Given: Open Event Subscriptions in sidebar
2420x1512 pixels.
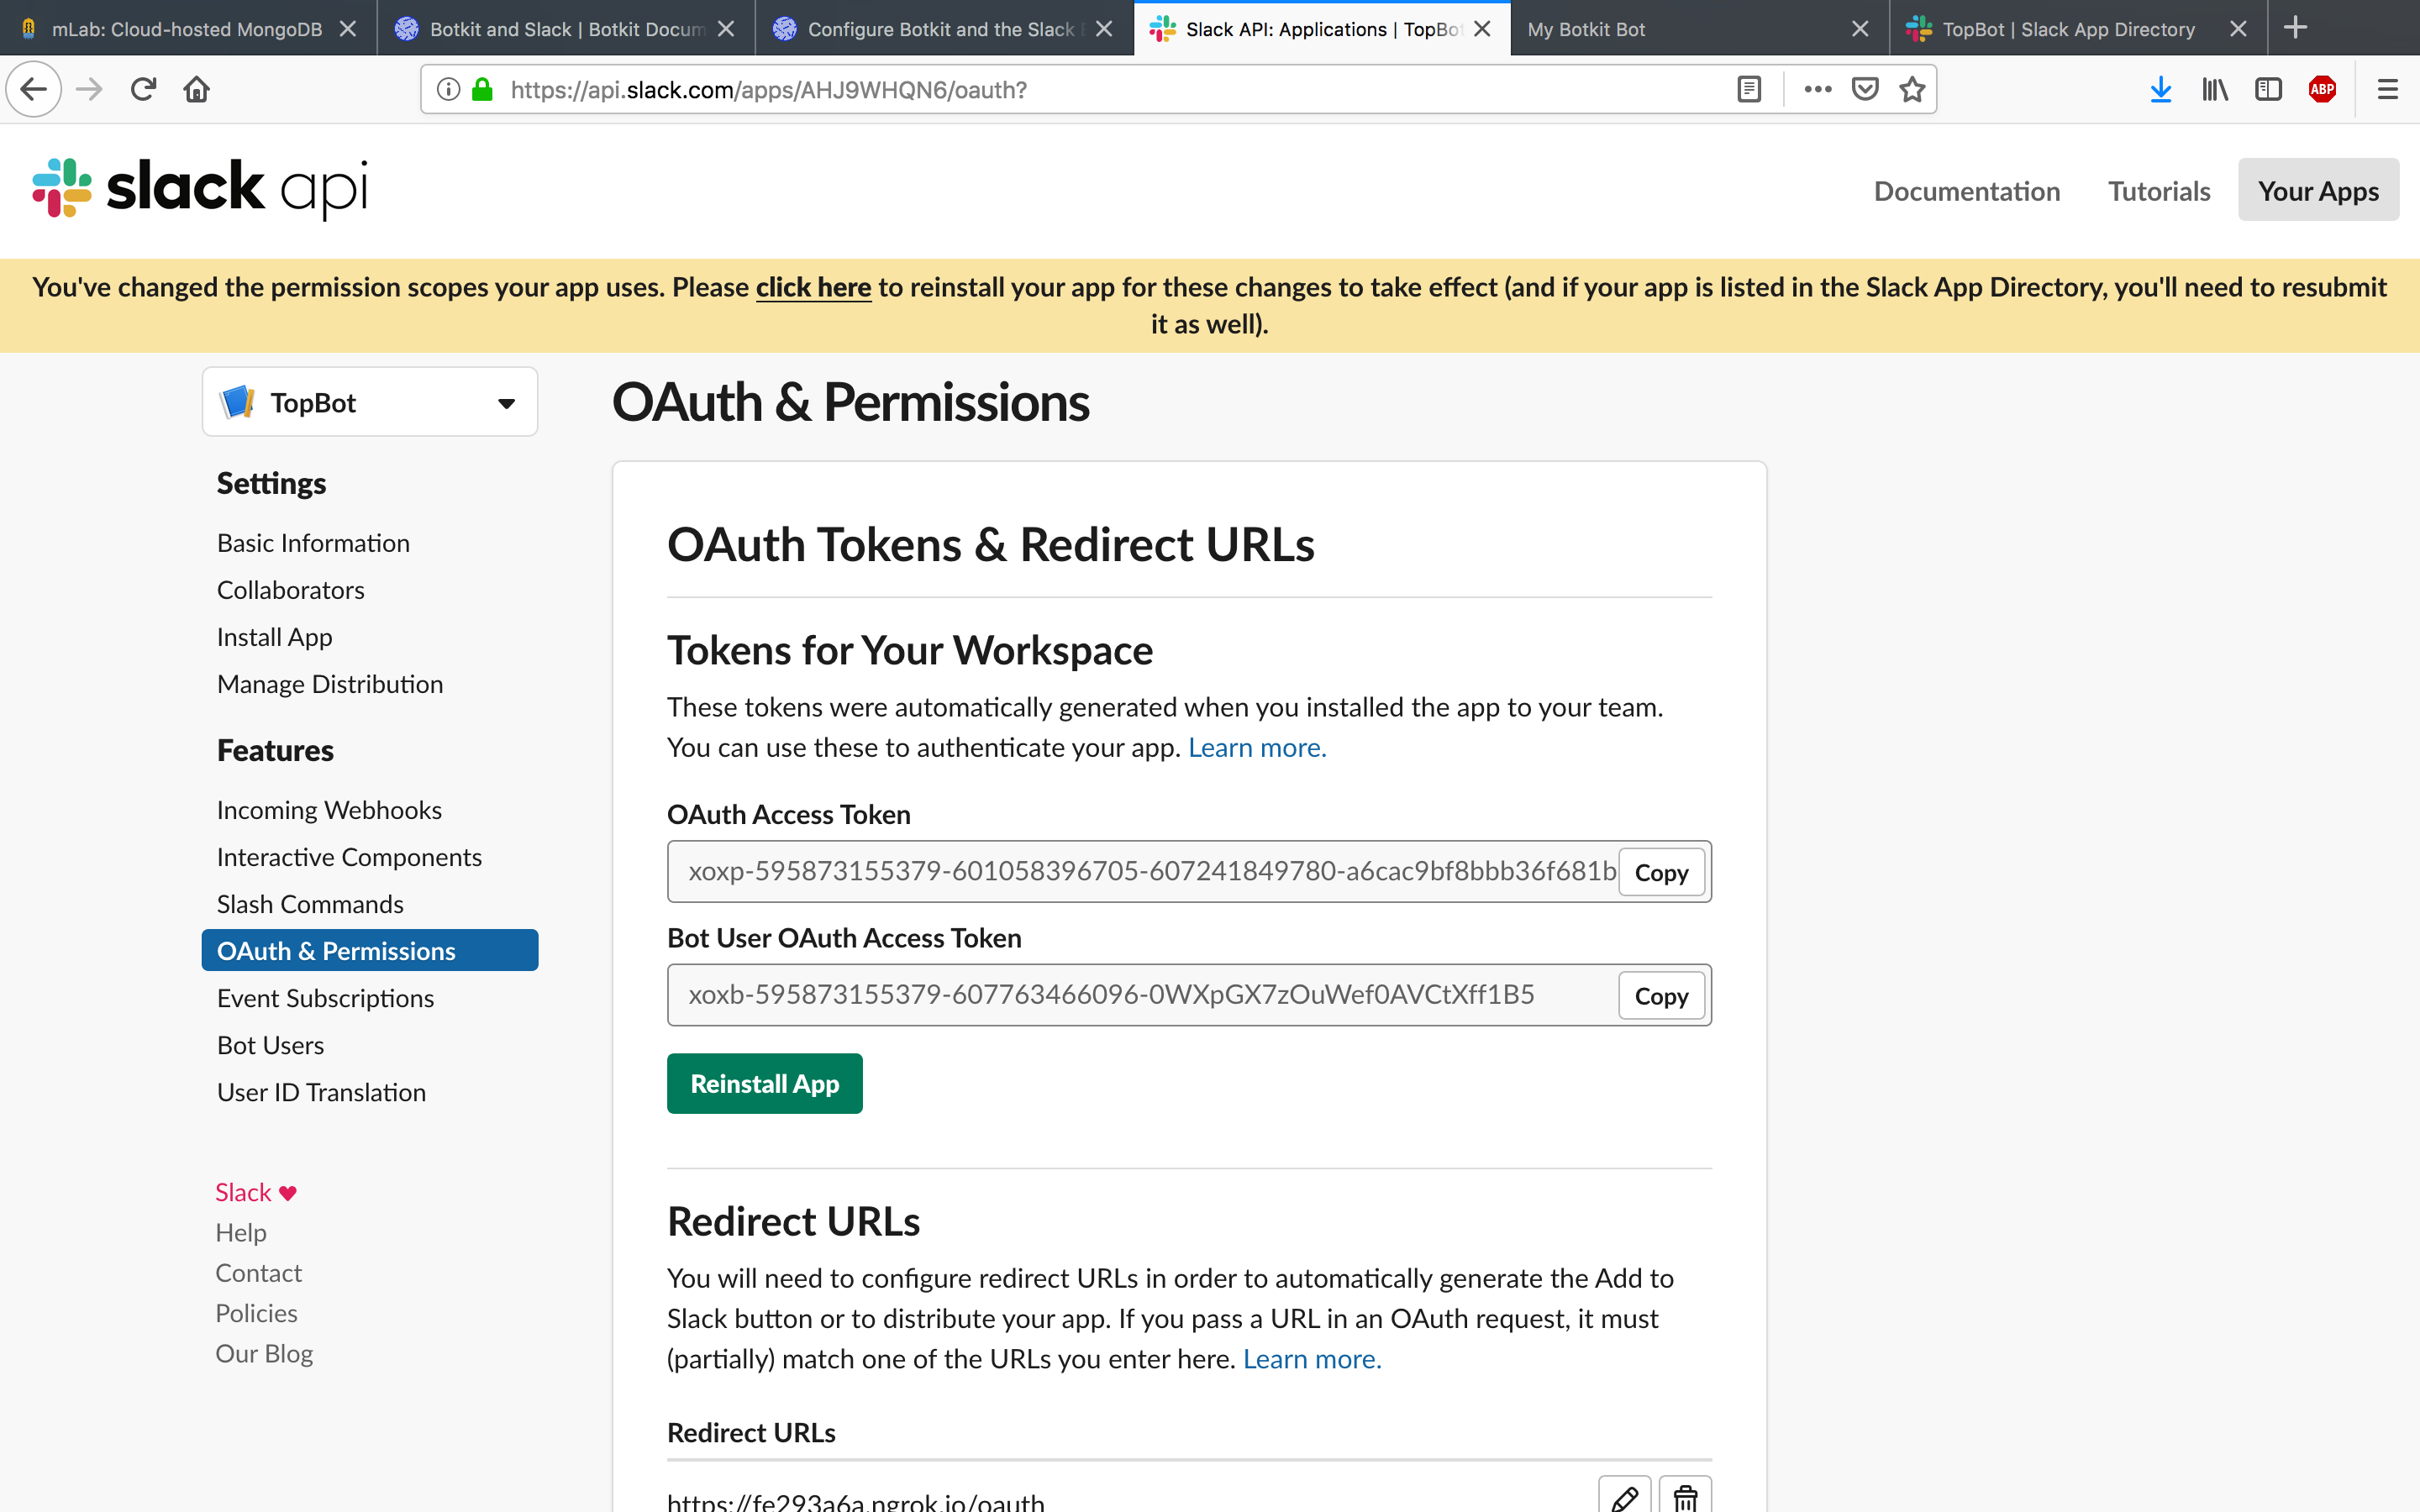Looking at the screenshot, I should pos(325,998).
